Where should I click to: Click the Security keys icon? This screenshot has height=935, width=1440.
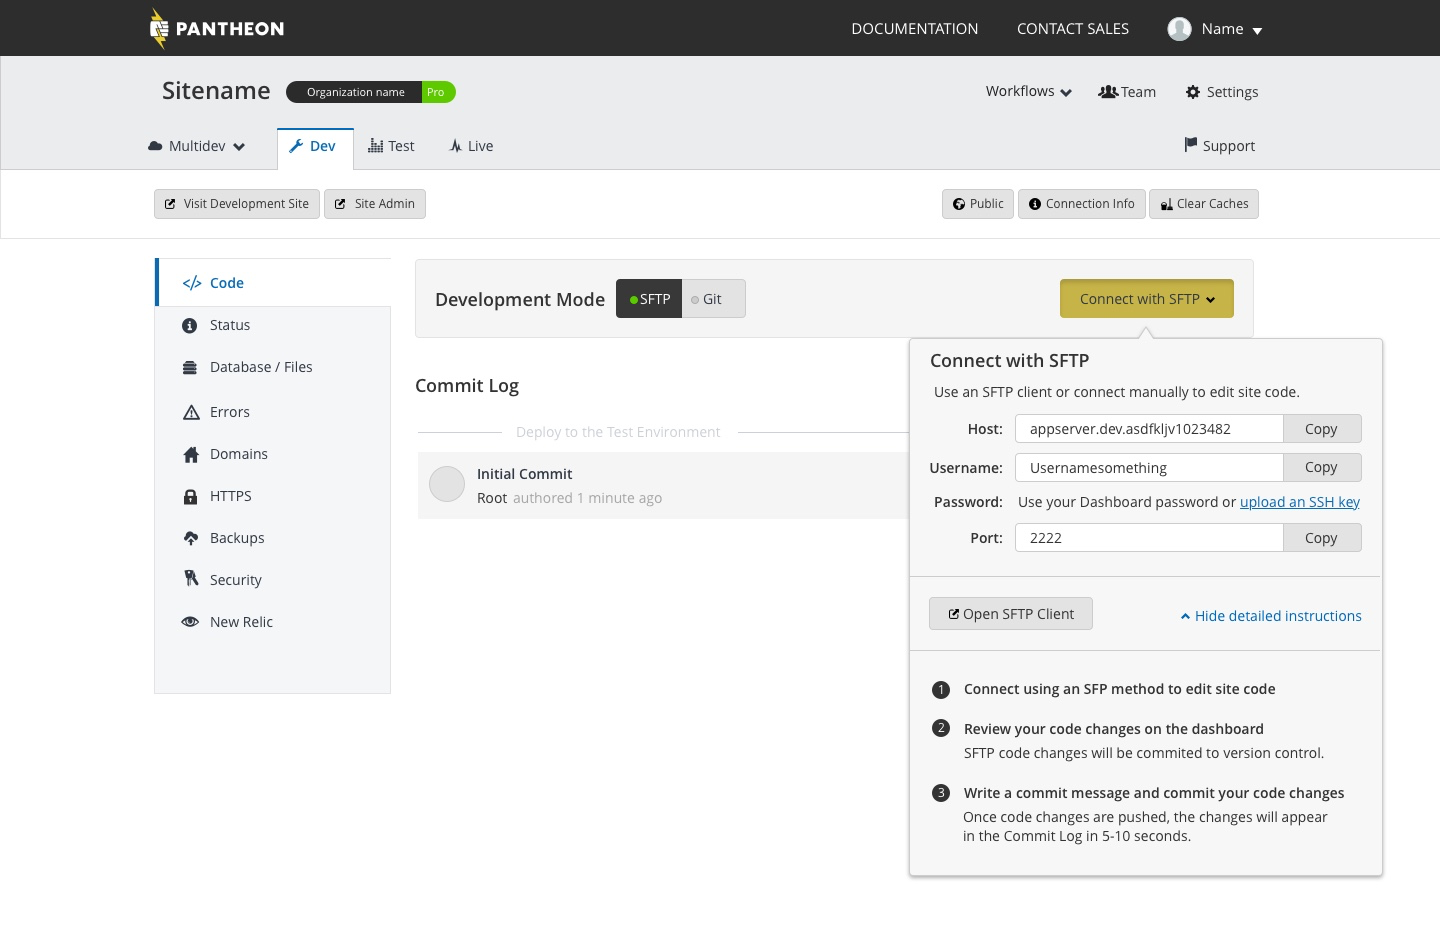[191, 579]
